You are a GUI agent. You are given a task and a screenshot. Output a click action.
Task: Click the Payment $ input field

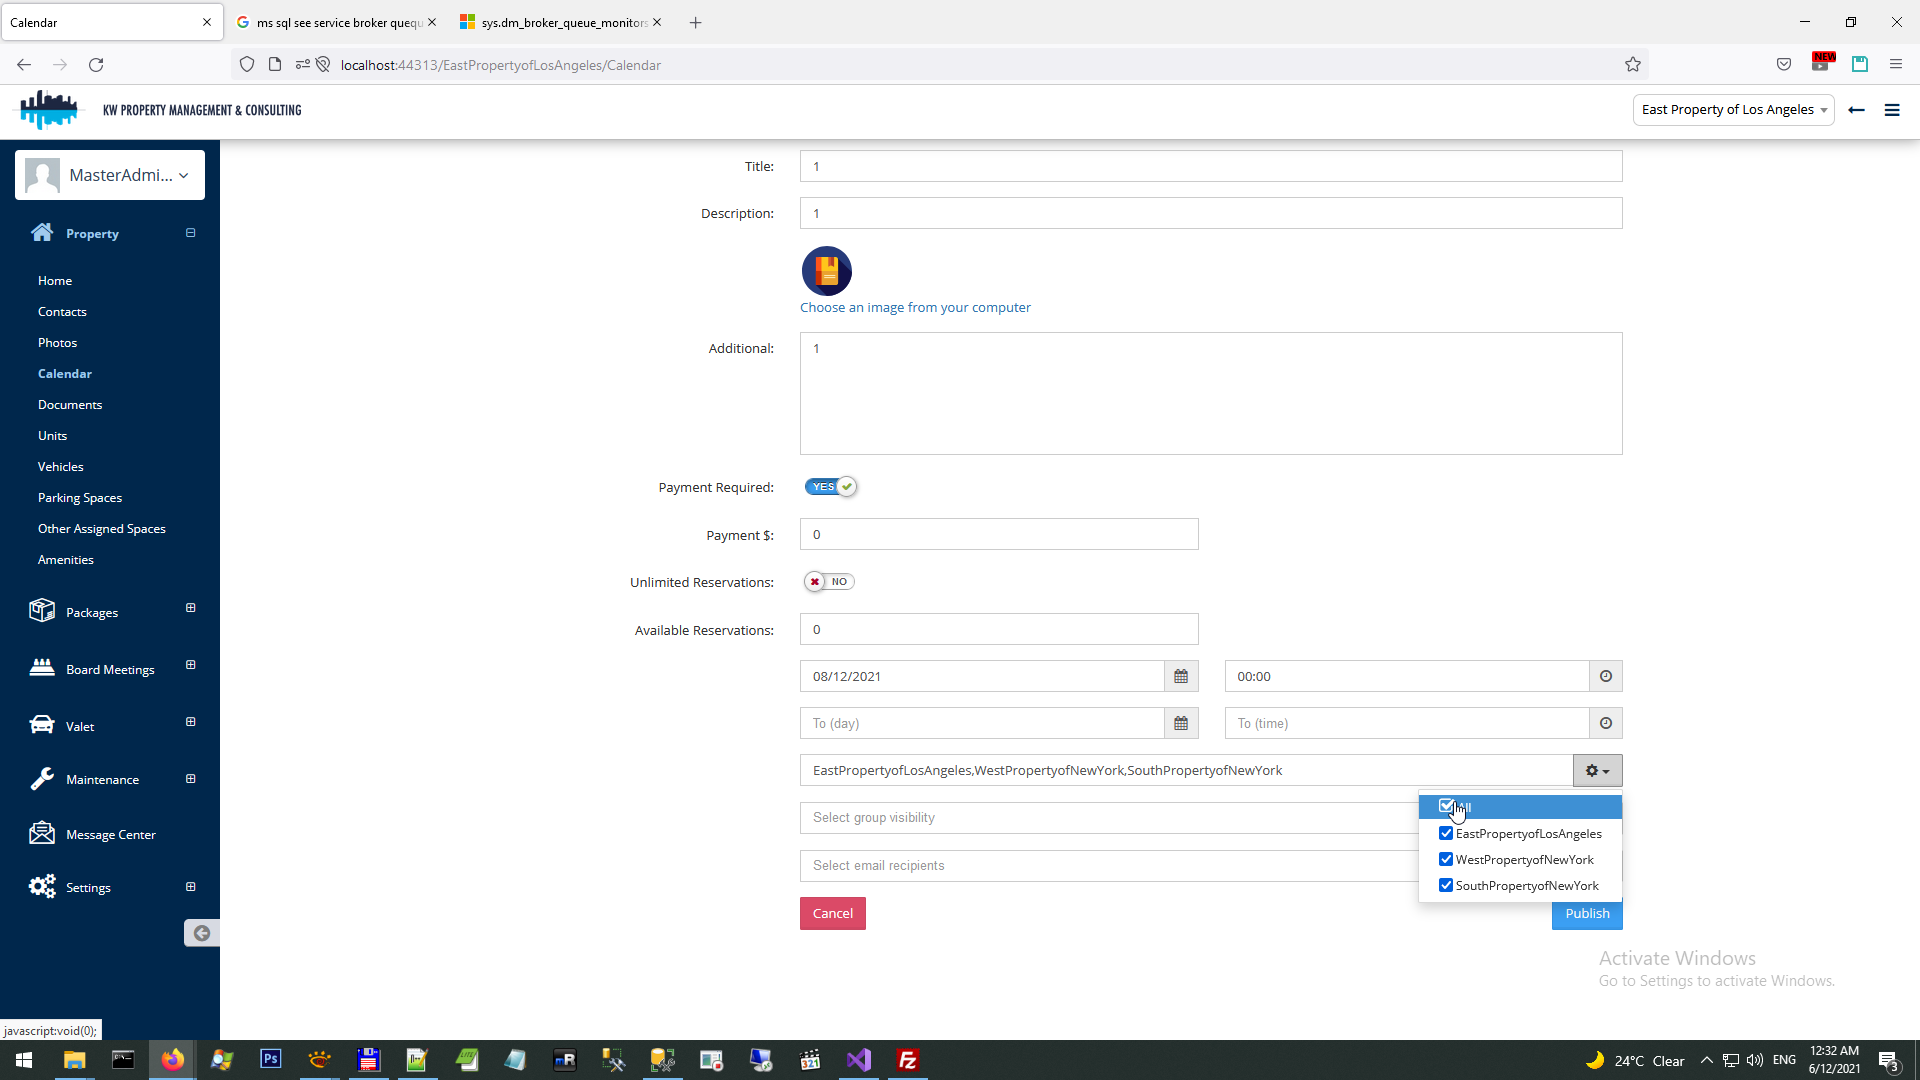click(x=998, y=535)
